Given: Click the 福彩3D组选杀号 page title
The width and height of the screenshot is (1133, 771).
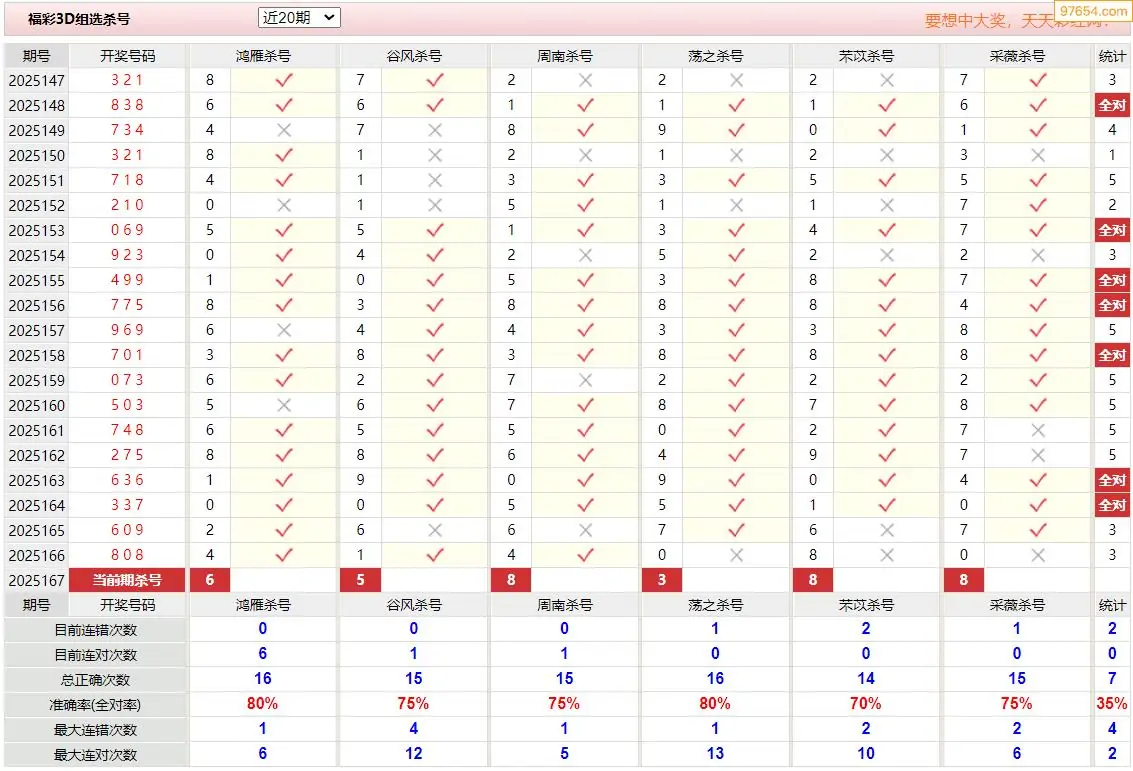Looking at the screenshot, I should (x=79, y=20).
